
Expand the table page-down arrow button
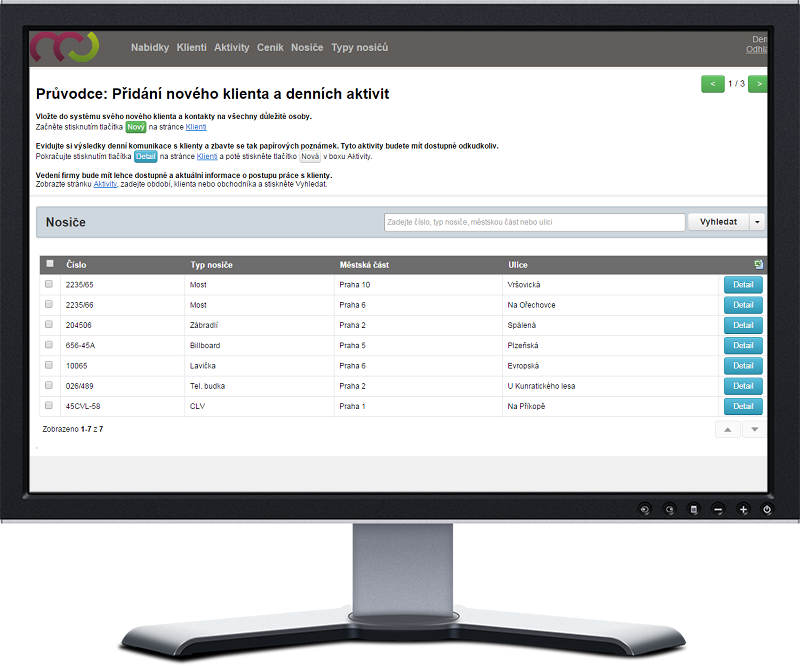pyautogui.click(x=753, y=429)
